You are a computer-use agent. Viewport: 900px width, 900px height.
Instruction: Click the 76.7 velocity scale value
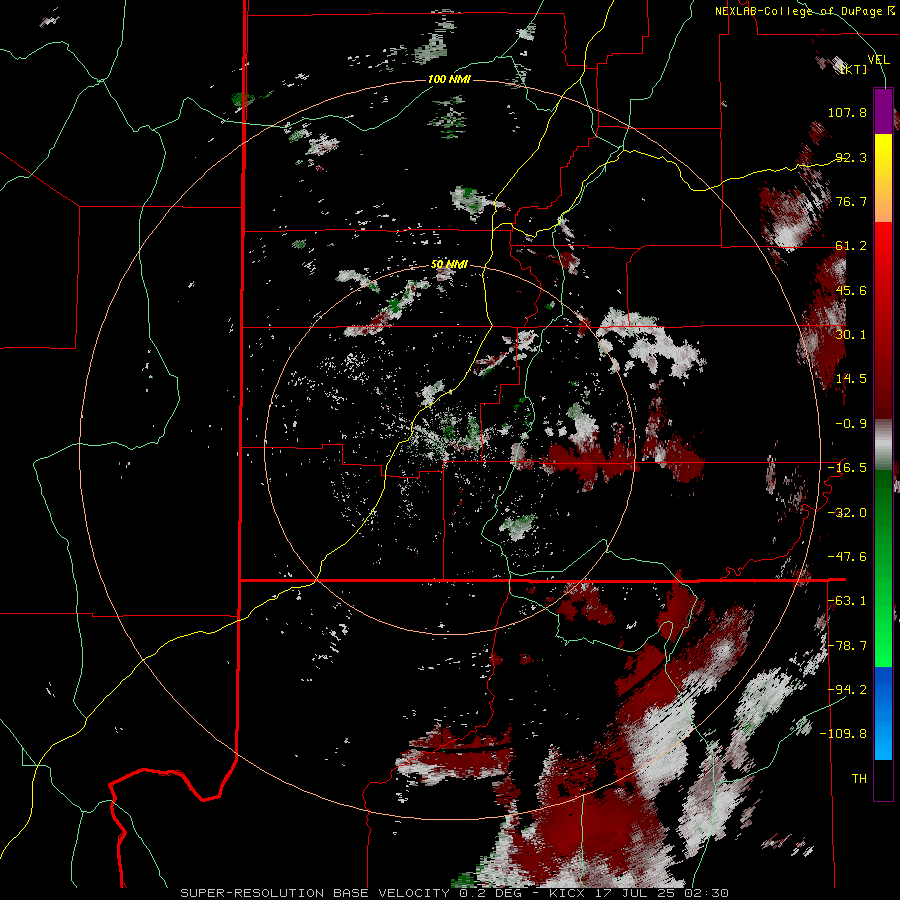pyautogui.click(x=851, y=201)
